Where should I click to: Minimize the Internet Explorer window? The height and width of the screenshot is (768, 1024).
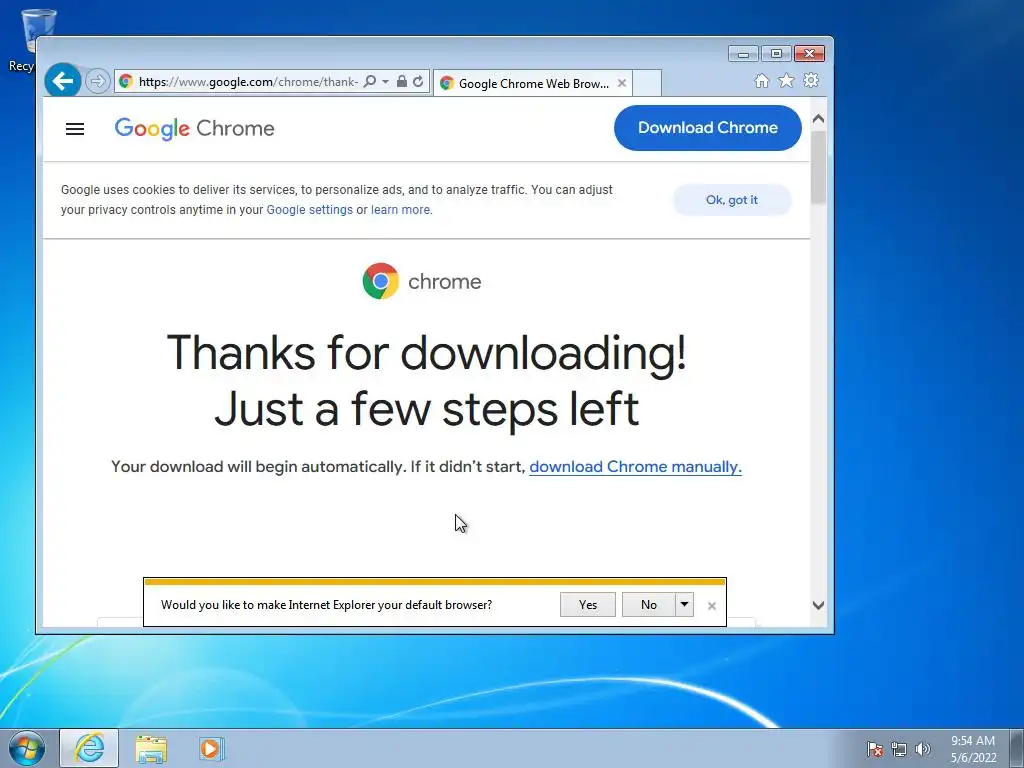click(743, 54)
